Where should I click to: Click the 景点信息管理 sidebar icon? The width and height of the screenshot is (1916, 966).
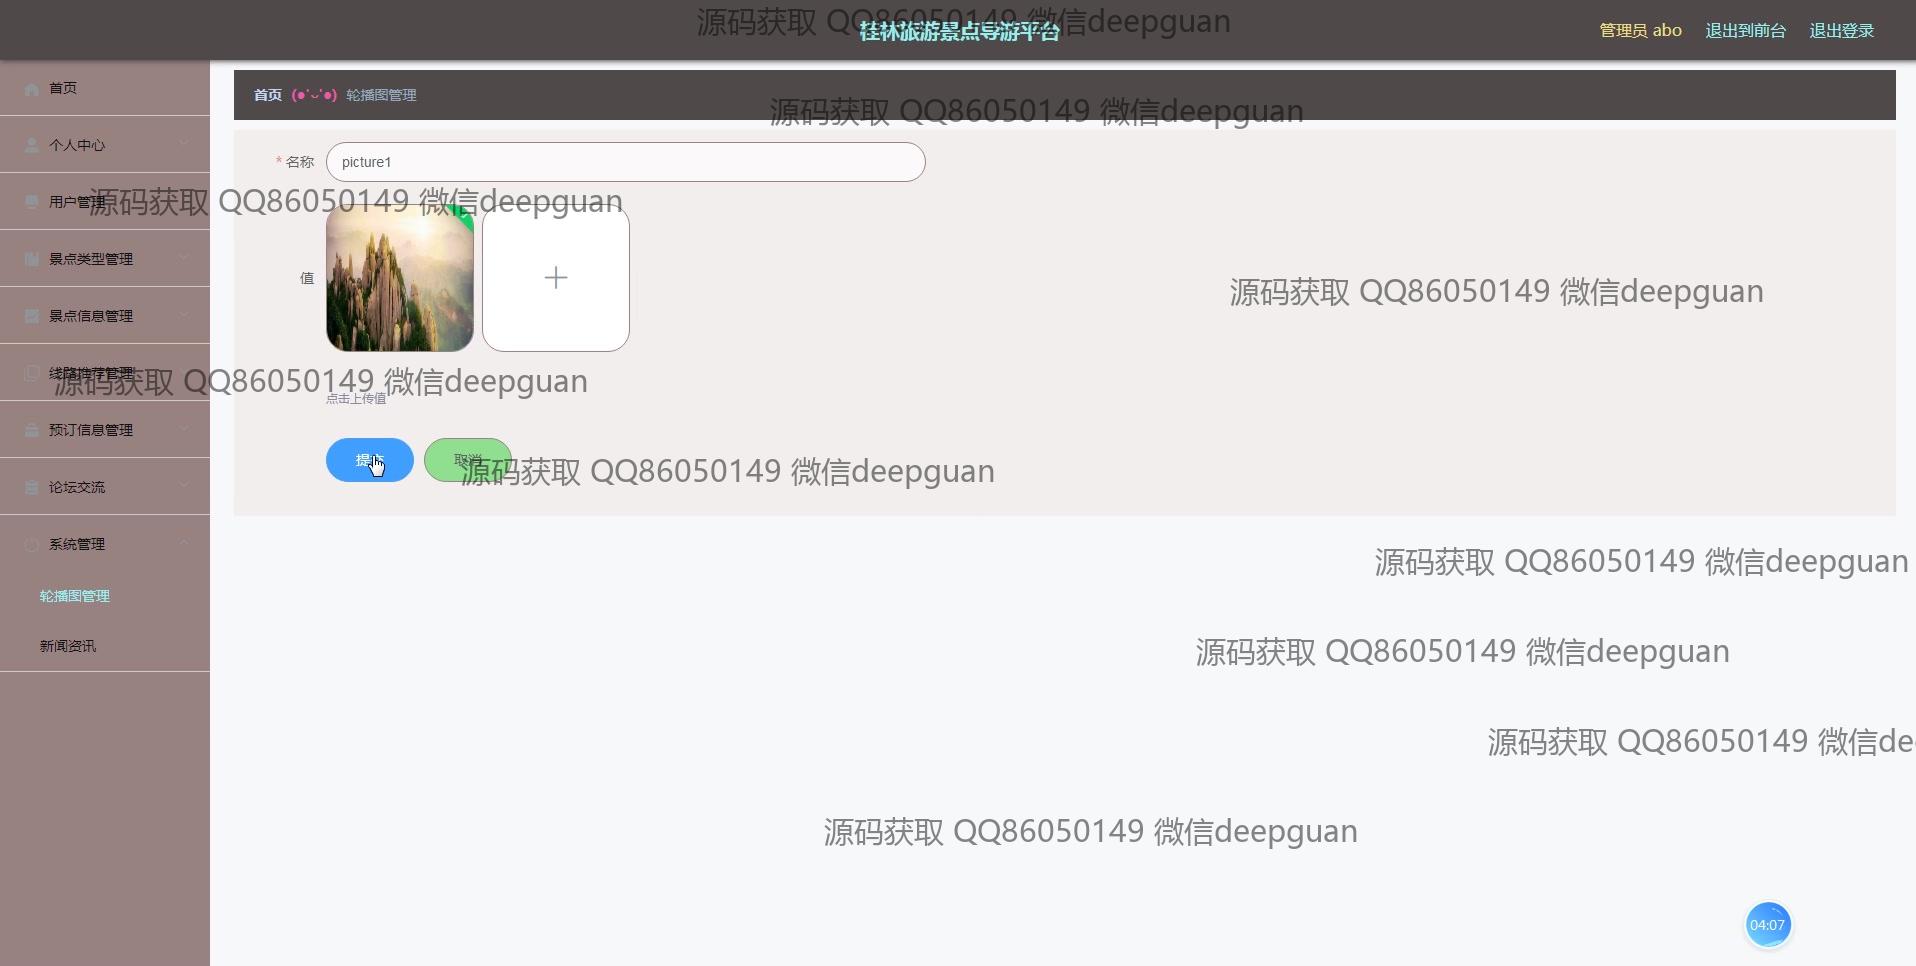pos(32,316)
